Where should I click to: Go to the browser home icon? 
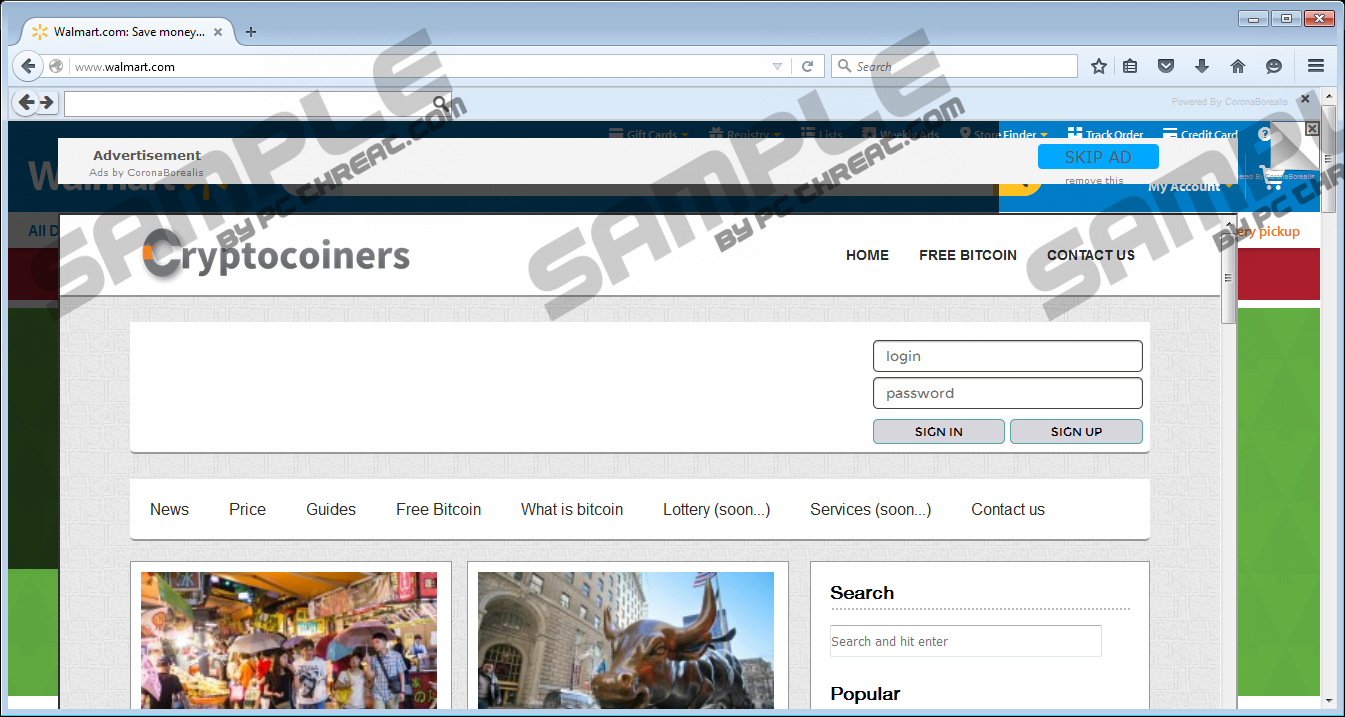coord(1238,66)
